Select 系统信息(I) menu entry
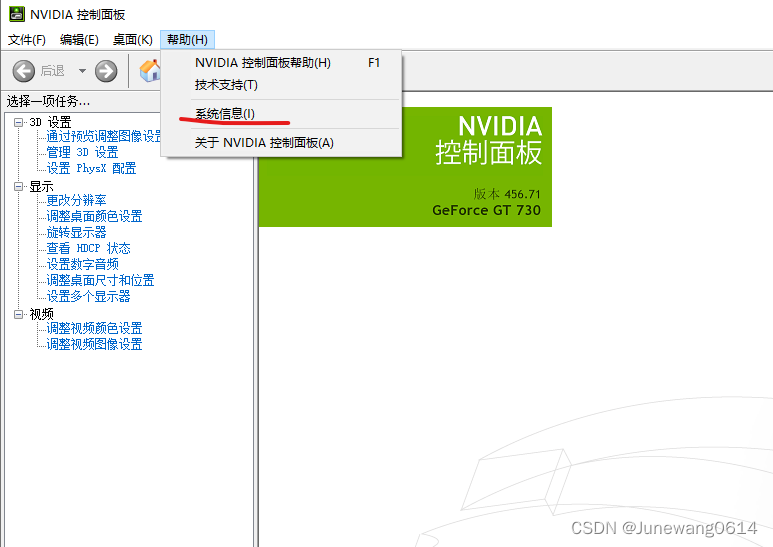The image size is (773, 547). point(282,114)
